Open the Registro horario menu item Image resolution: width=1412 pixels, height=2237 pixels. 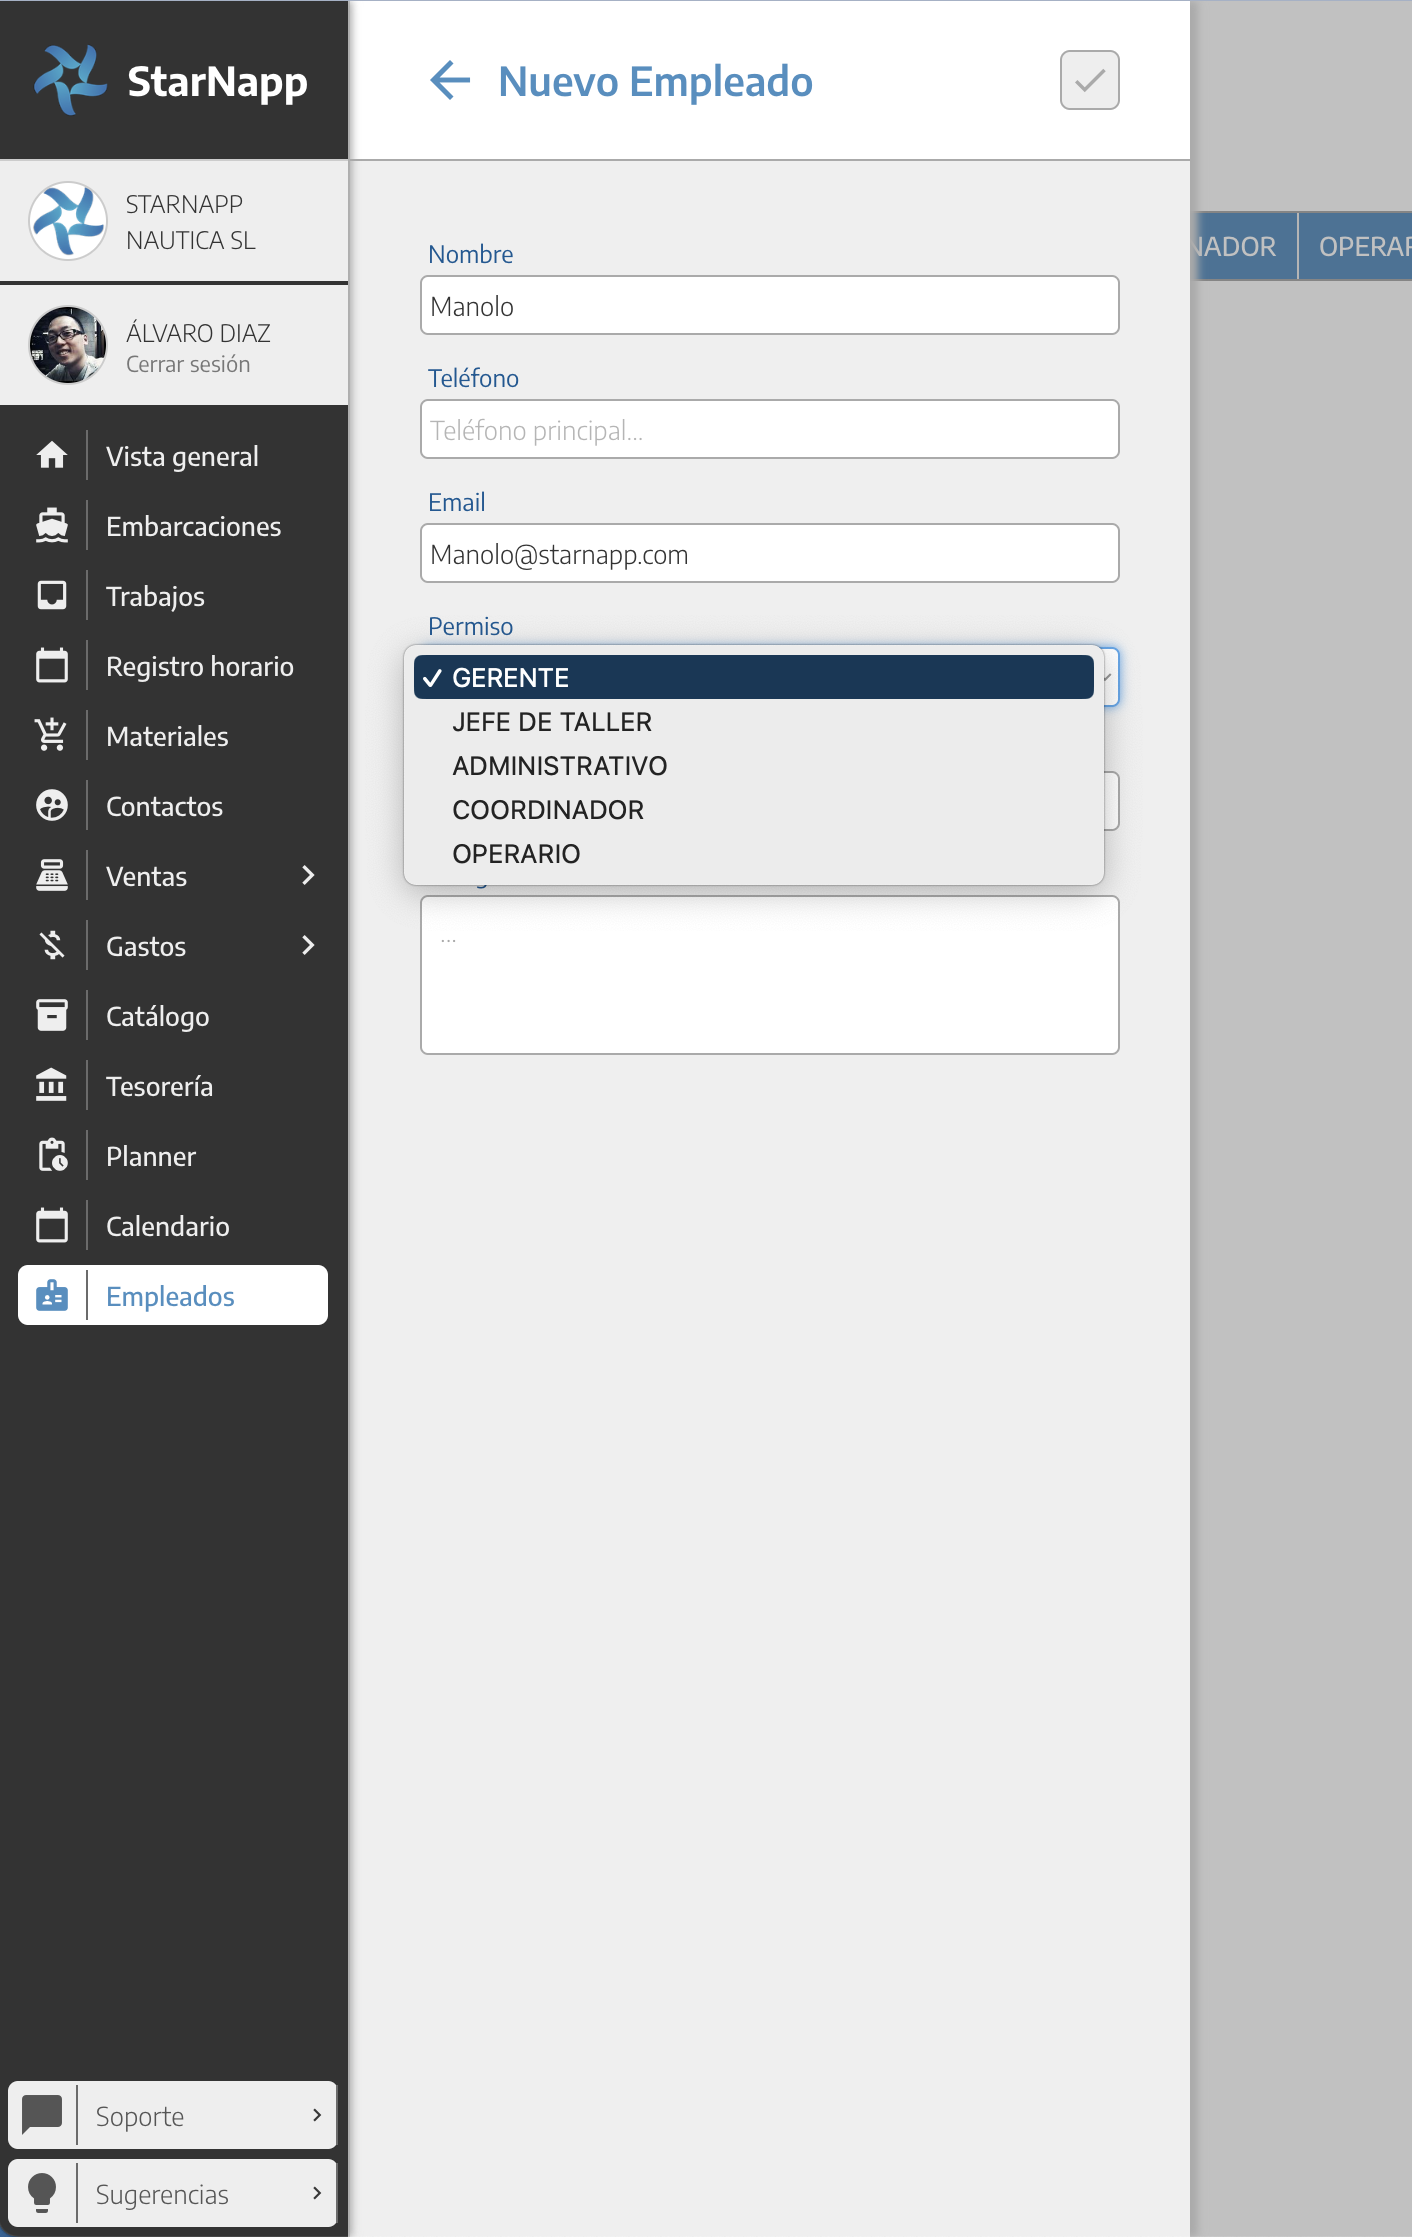click(199, 666)
